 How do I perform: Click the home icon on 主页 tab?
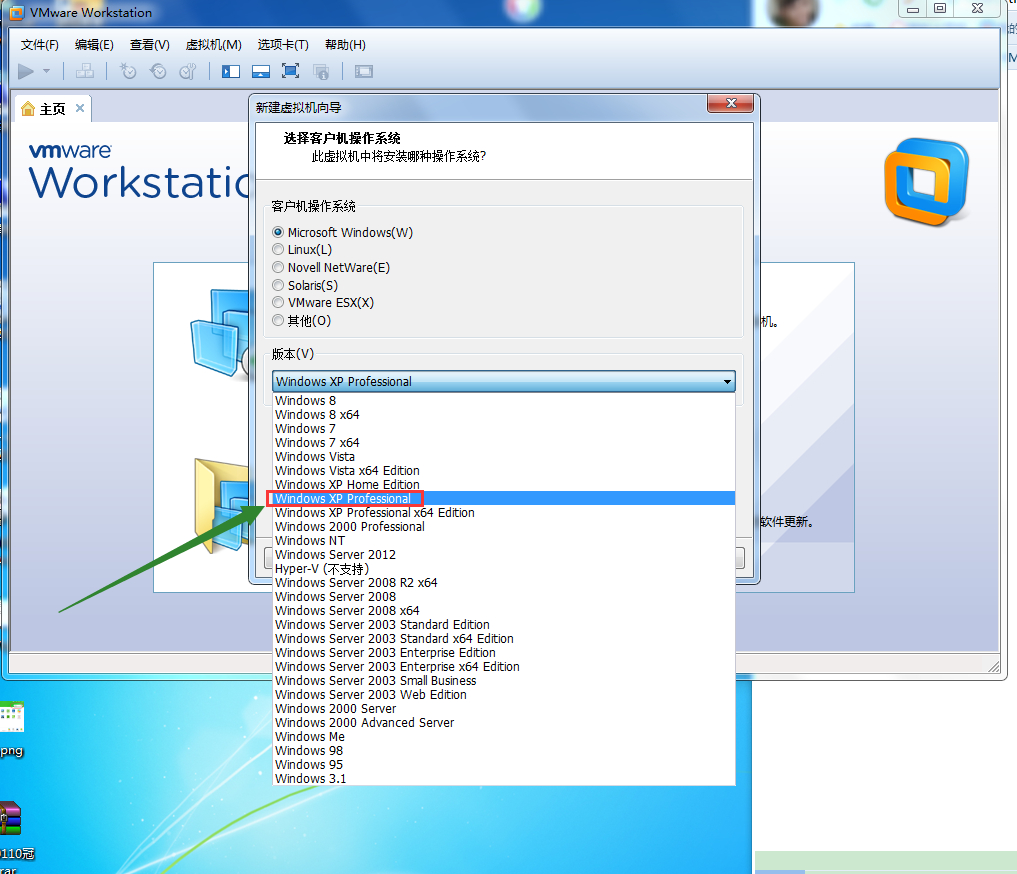pyautogui.click(x=28, y=108)
